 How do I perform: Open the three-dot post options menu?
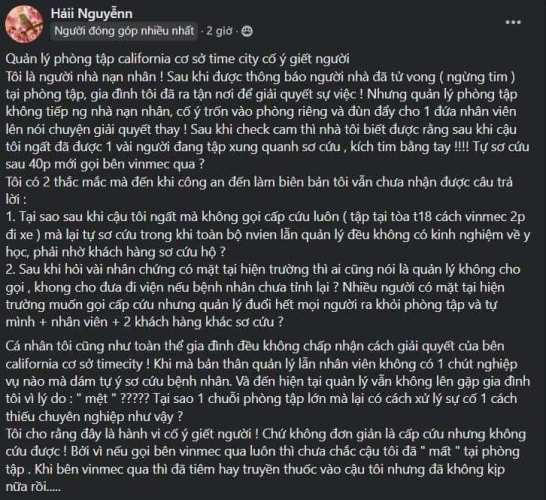513,22
